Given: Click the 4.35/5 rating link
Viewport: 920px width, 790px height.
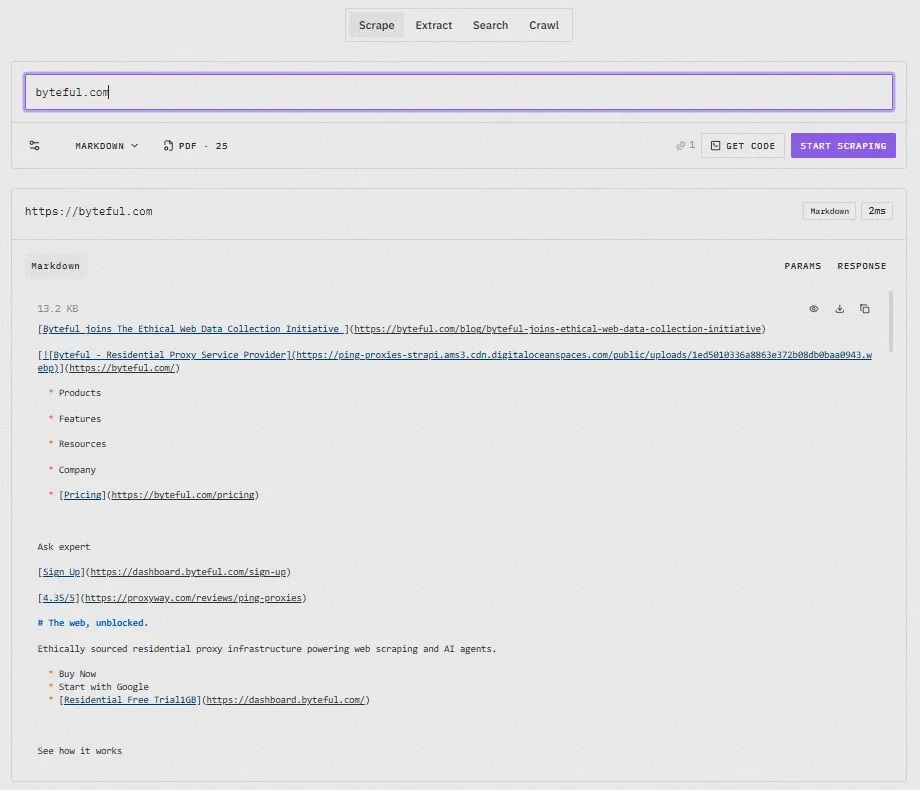Looking at the screenshot, I should [59, 597].
